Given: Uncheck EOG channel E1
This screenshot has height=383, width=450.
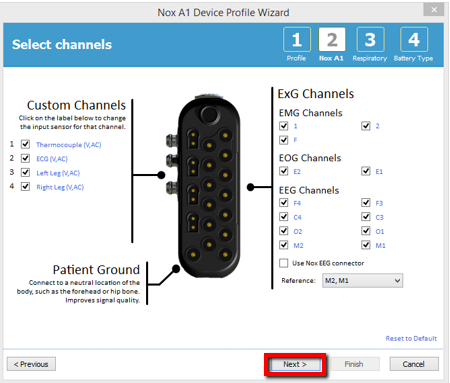Looking at the screenshot, I should pos(366,171).
